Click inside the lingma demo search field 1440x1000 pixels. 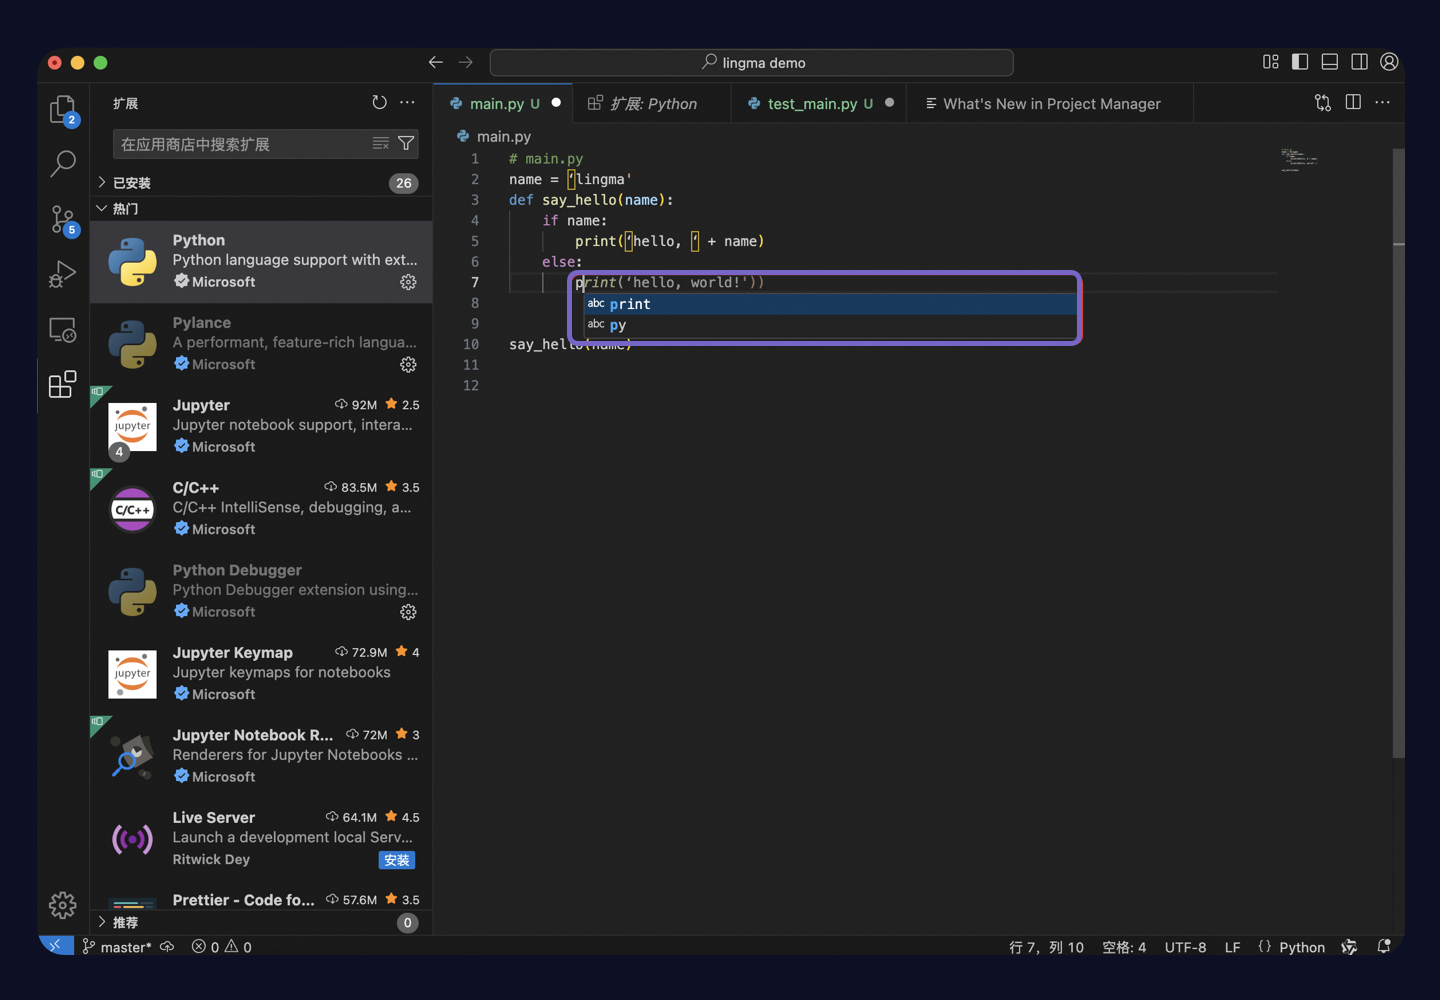[751, 62]
